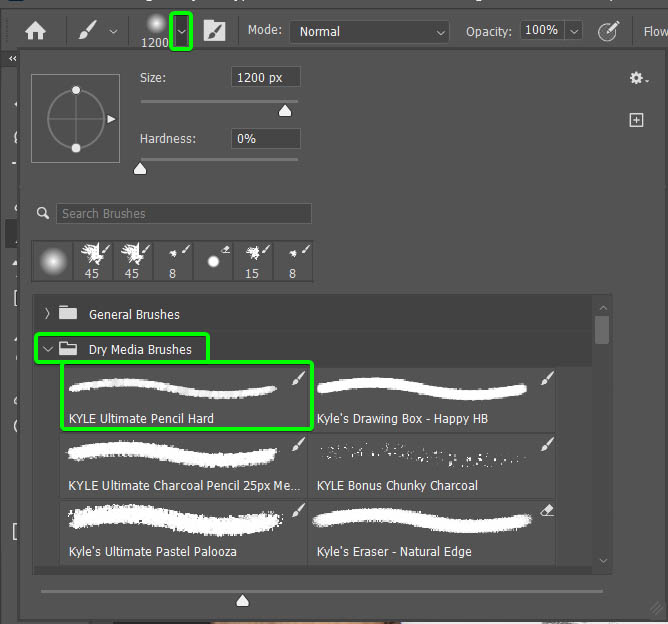Click the Hardness slider handle
This screenshot has height=624, width=668.
140,169
